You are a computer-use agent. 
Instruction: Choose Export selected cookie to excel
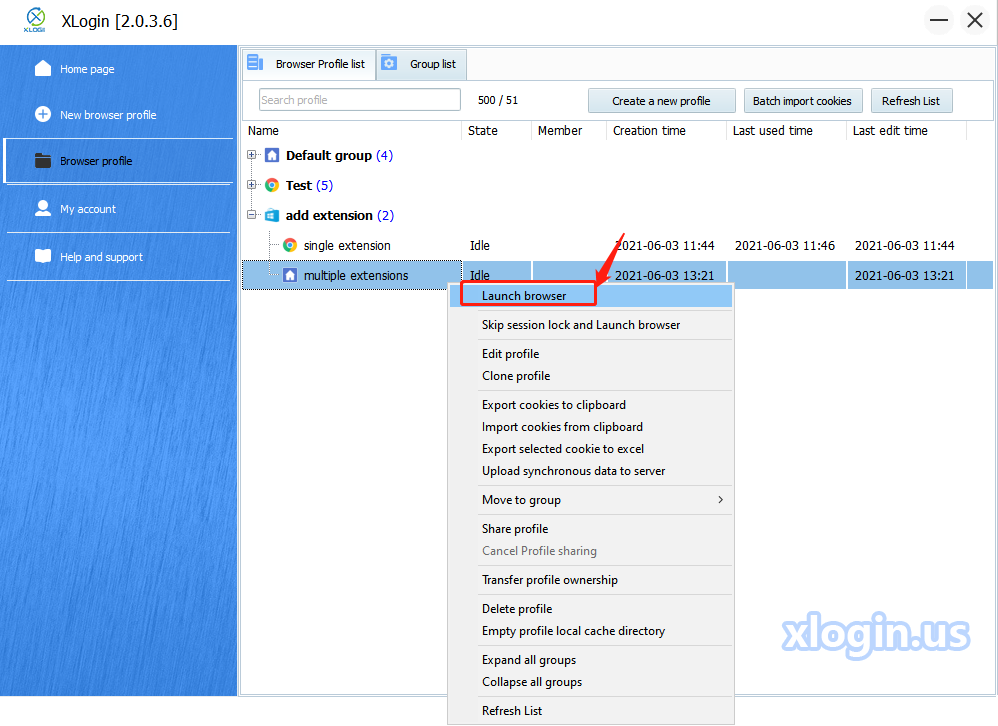[591, 449]
